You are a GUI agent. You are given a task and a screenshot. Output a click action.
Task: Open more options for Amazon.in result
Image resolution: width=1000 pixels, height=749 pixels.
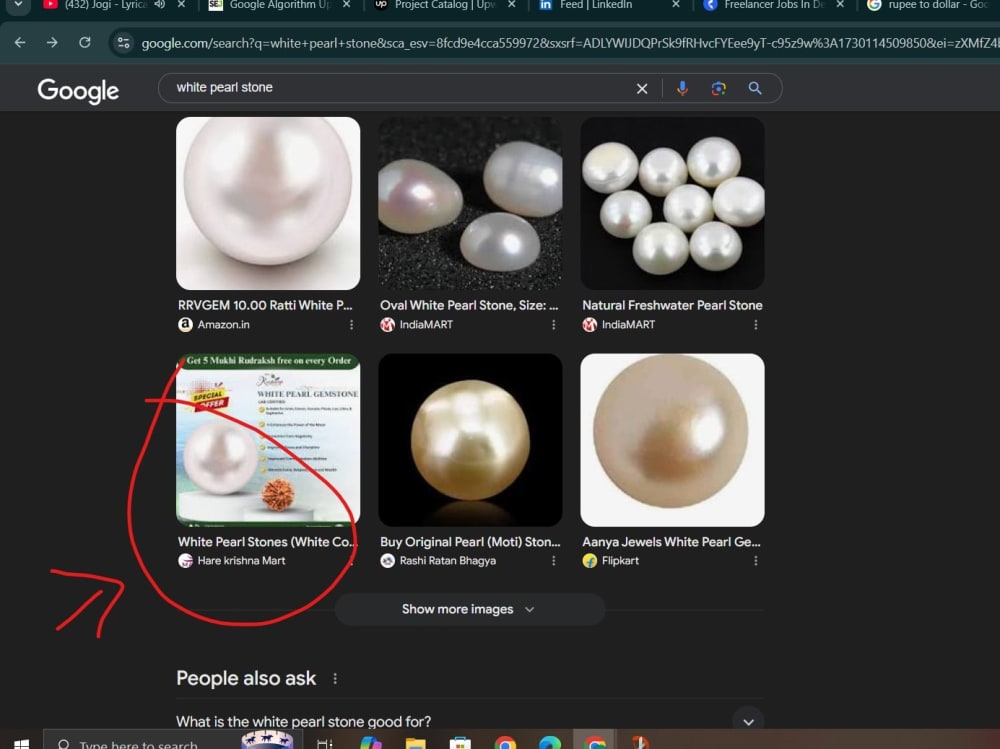pyautogui.click(x=351, y=325)
